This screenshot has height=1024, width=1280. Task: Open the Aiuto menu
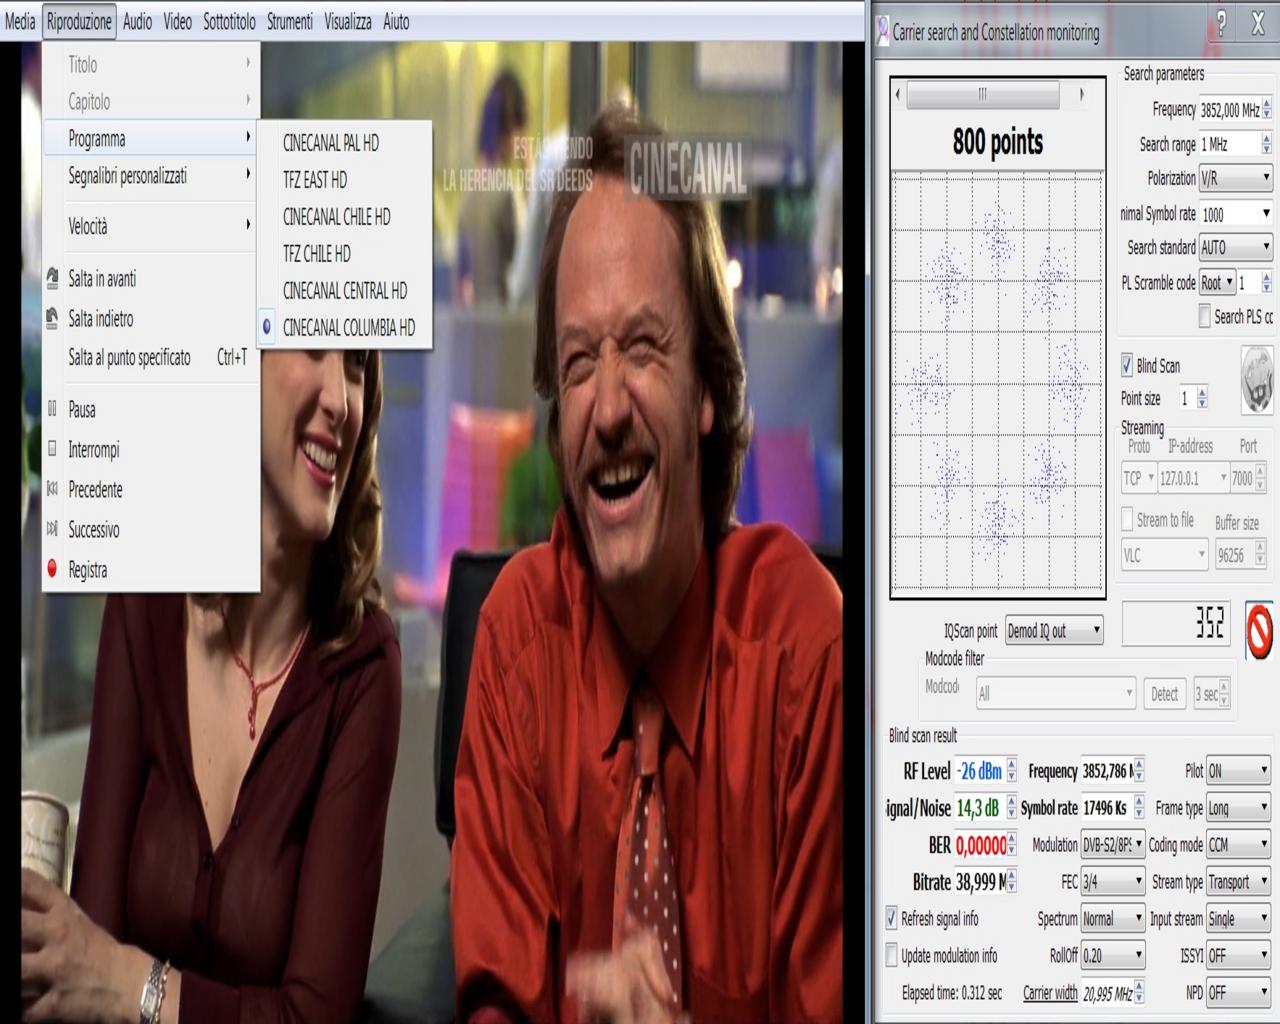click(x=396, y=21)
